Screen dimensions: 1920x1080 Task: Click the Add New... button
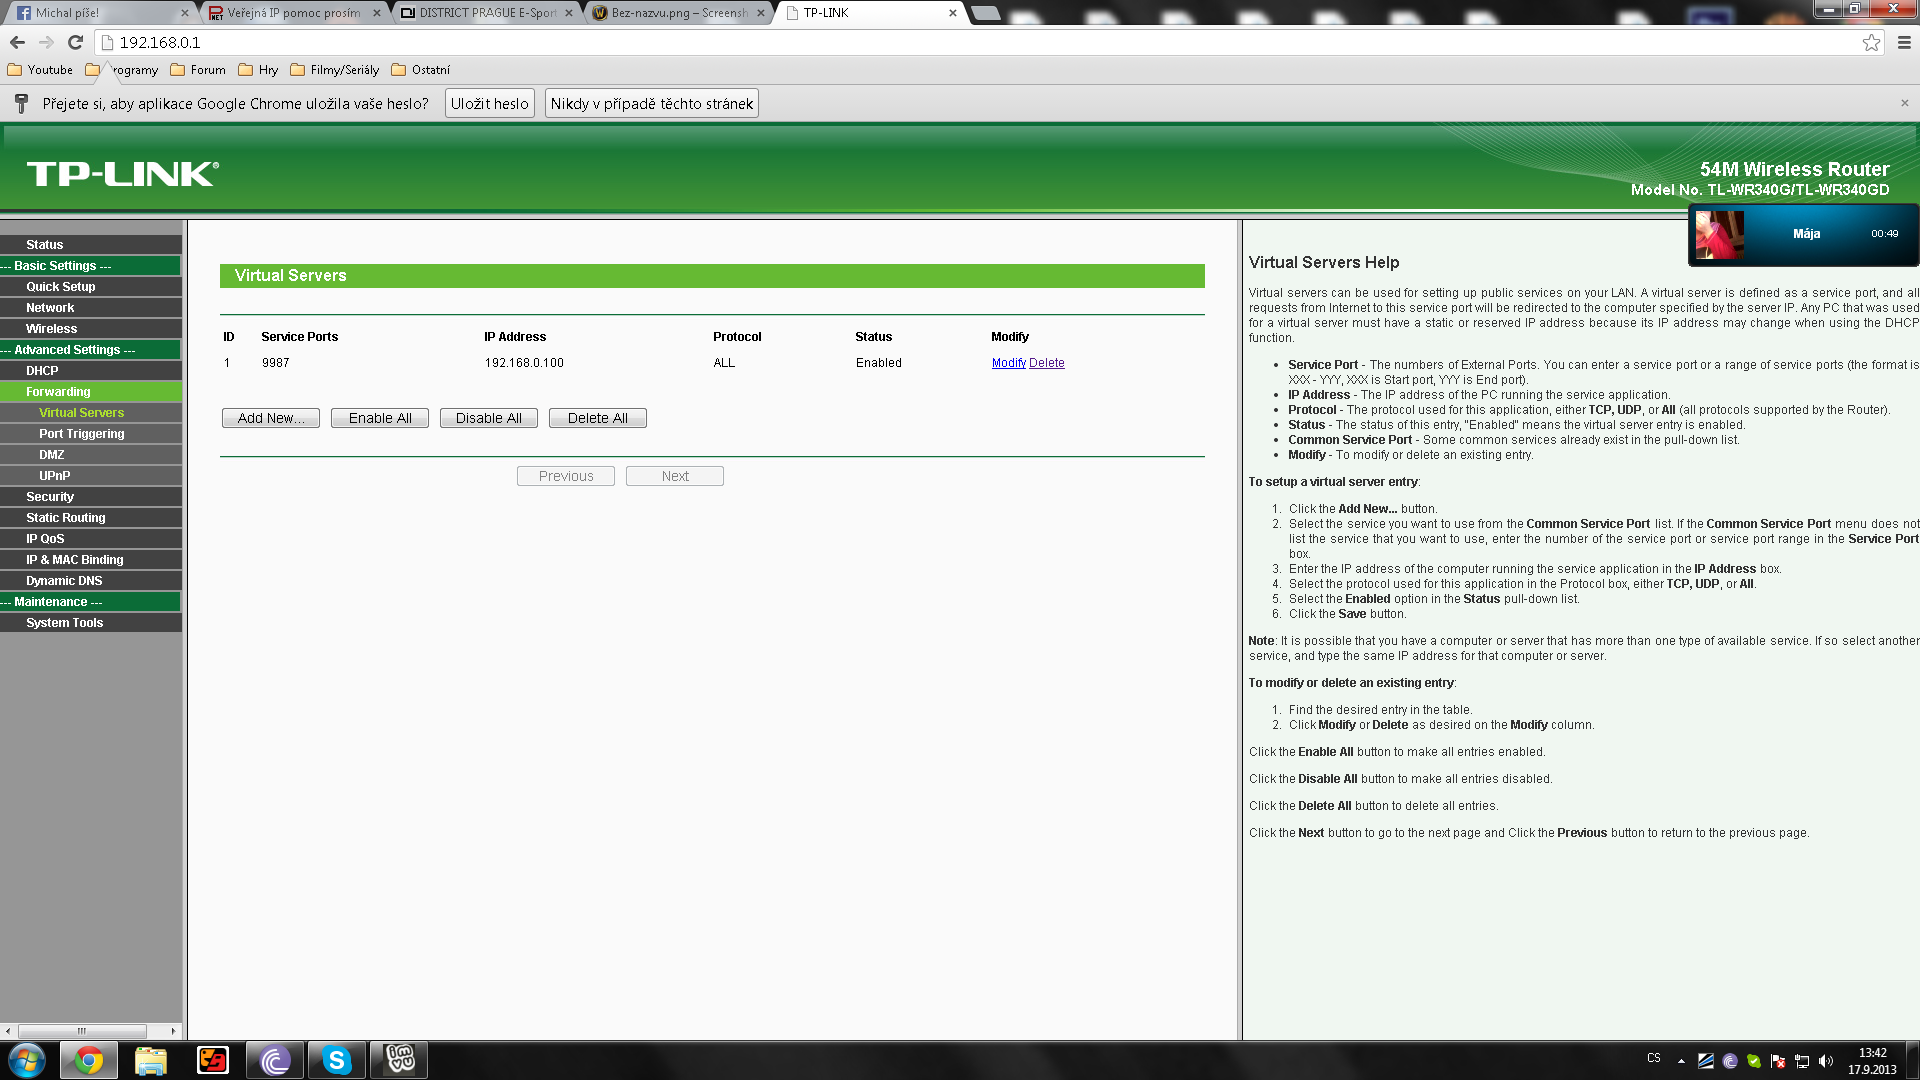click(271, 418)
